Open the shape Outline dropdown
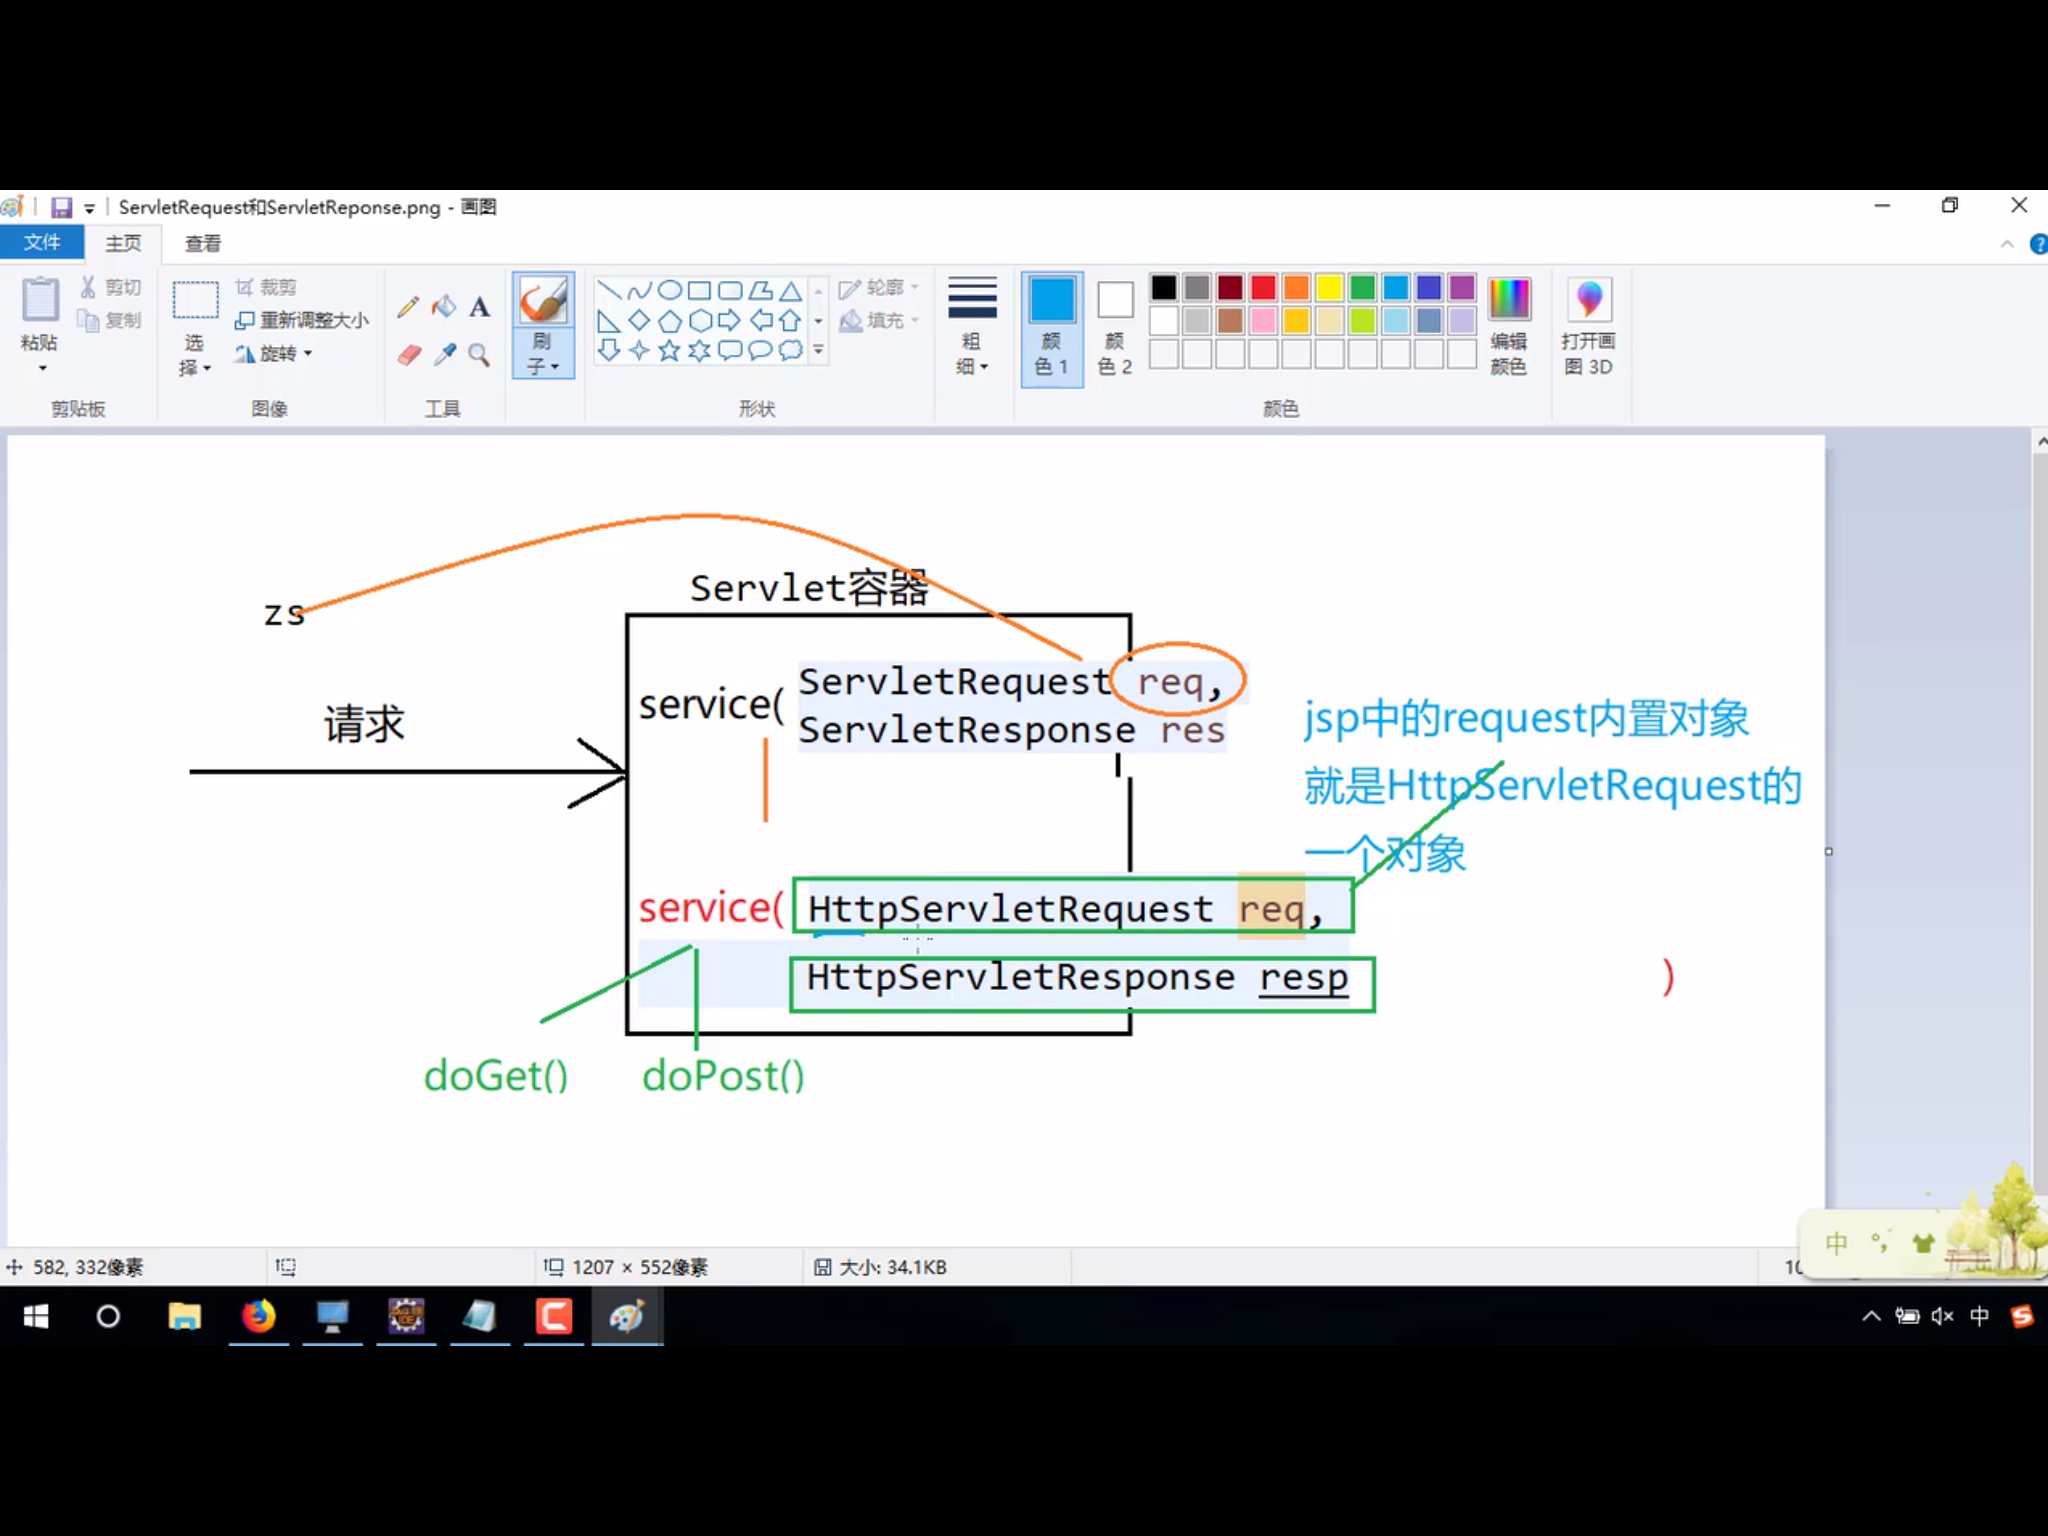This screenshot has width=2048, height=1536. [x=880, y=288]
